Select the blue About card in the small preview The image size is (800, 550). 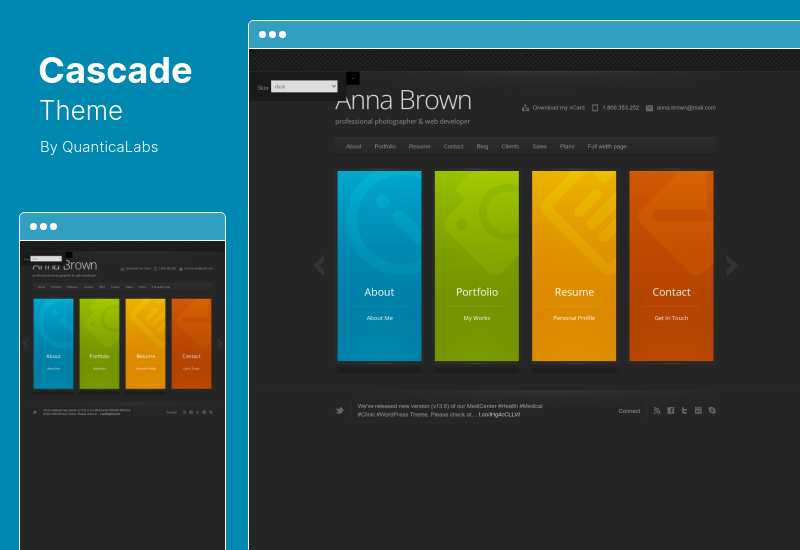tap(54, 344)
